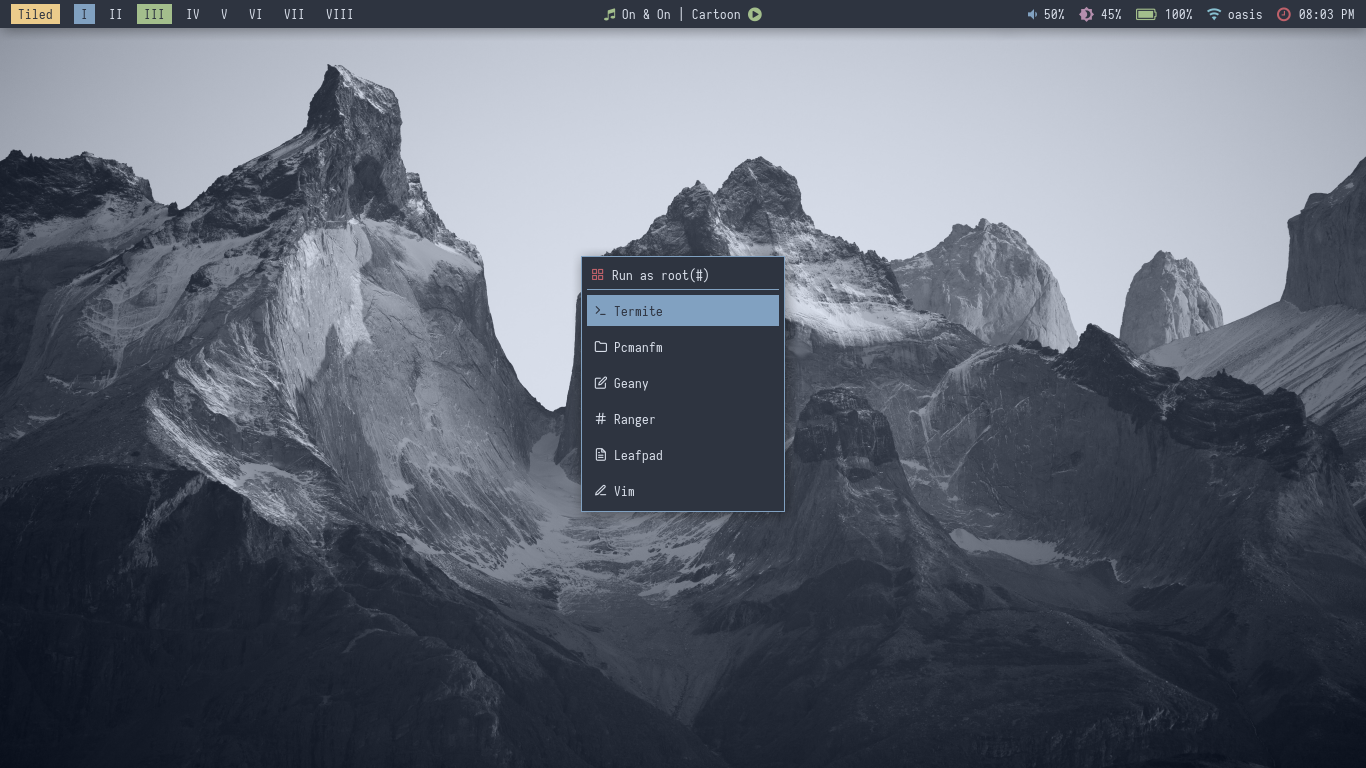Click the Ranger hash icon
The height and width of the screenshot is (768, 1366).
tap(600, 419)
